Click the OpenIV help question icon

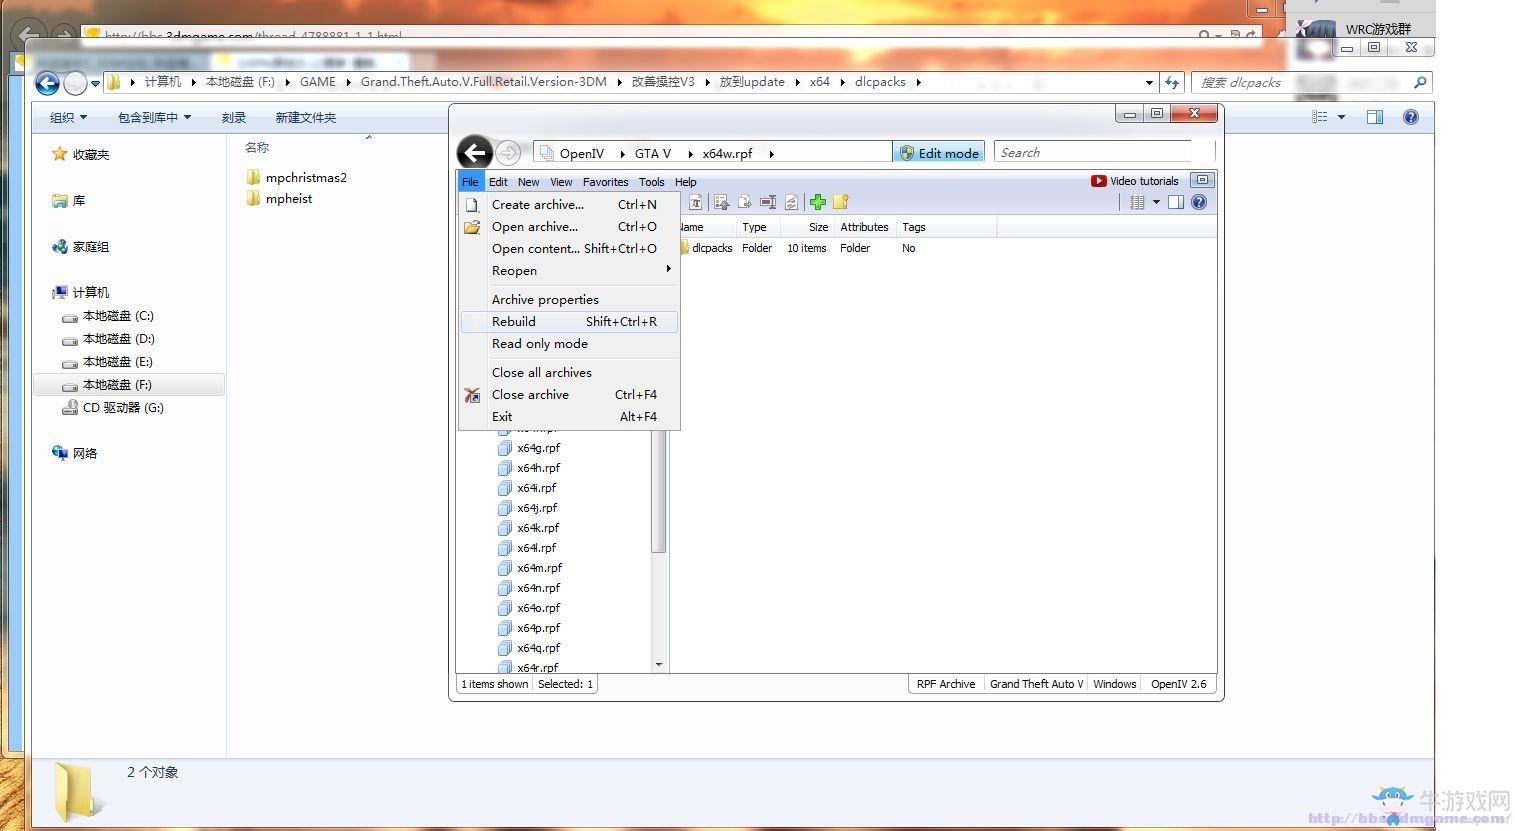coord(1199,202)
